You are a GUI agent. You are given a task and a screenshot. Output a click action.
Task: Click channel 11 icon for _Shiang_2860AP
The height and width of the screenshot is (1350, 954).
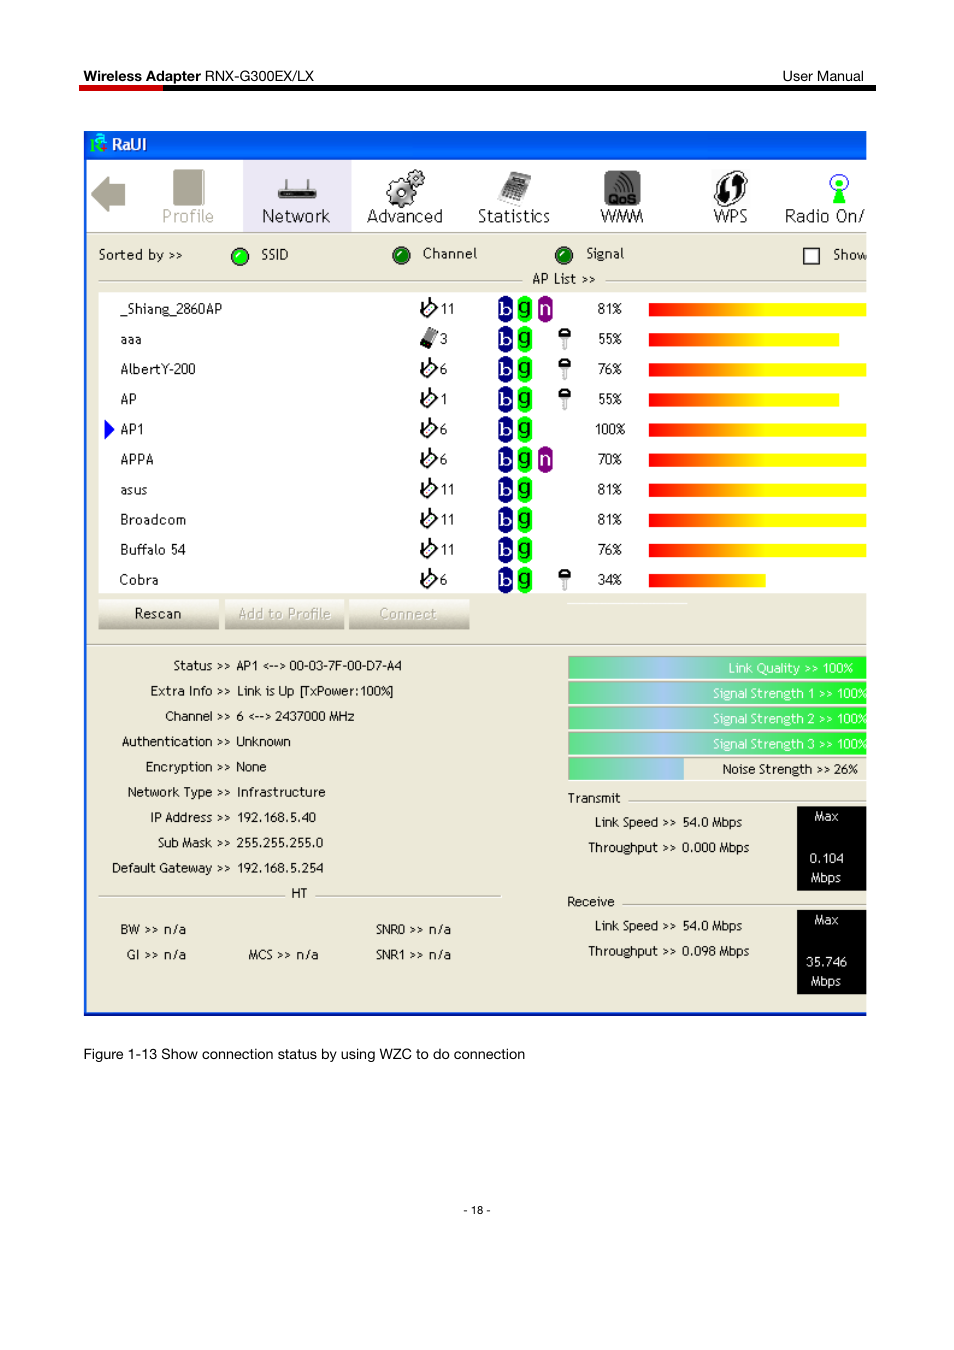pos(429,308)
